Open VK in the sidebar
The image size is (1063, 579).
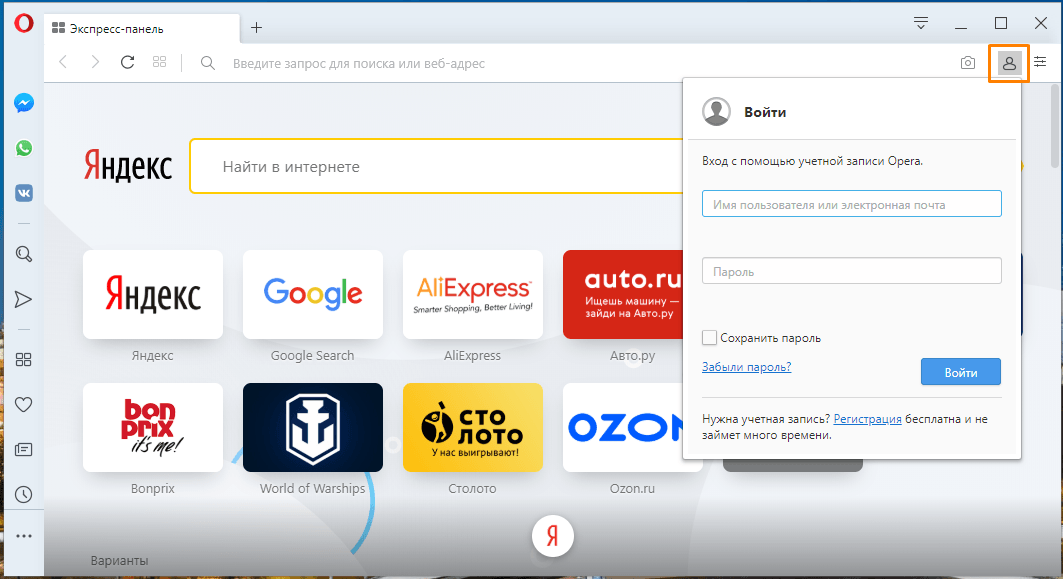coord(24,193)
